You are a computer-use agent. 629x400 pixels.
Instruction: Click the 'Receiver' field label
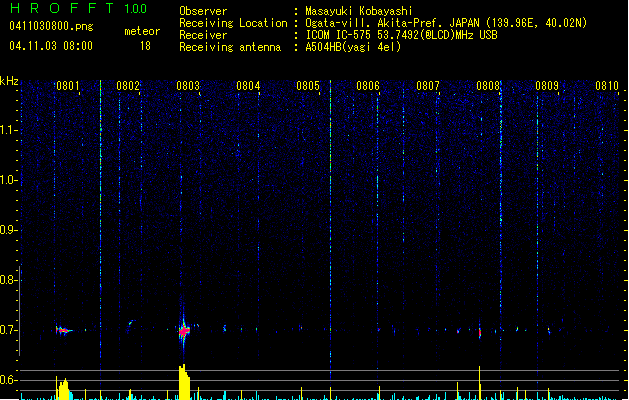203,35
